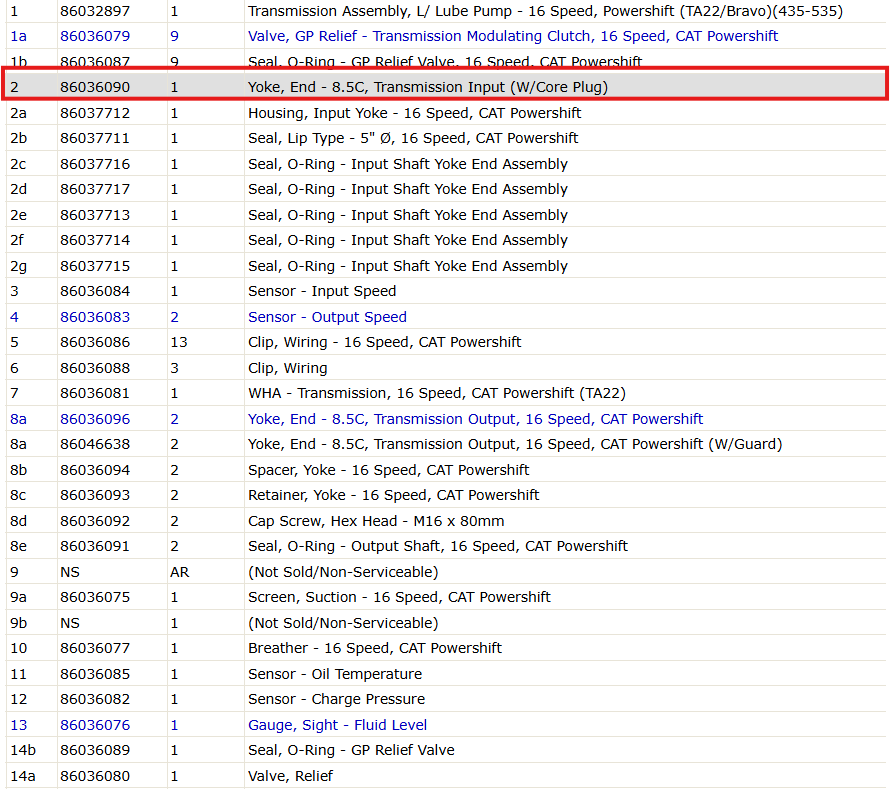
Task: Select Spacer, Yoke description
Action: pyautogui.click(x=388, y=470)
